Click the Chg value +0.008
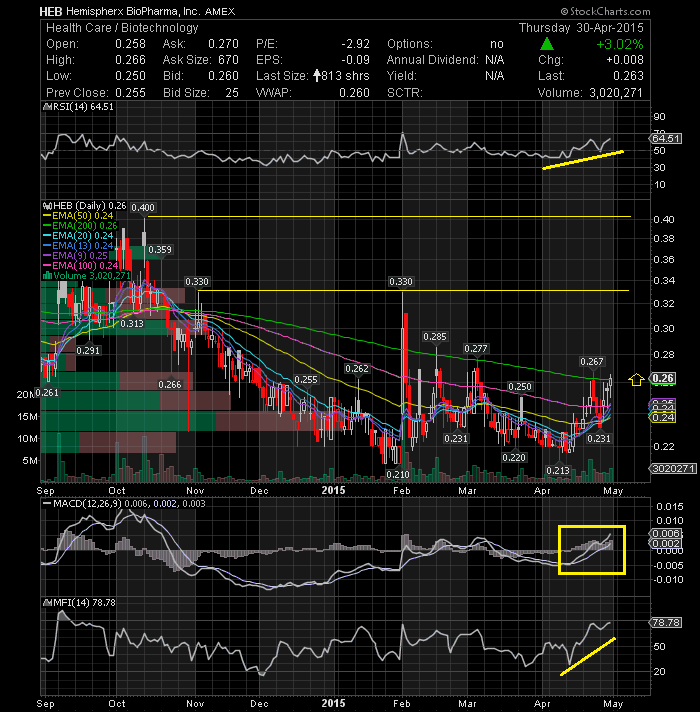 (x=625, y=60)
